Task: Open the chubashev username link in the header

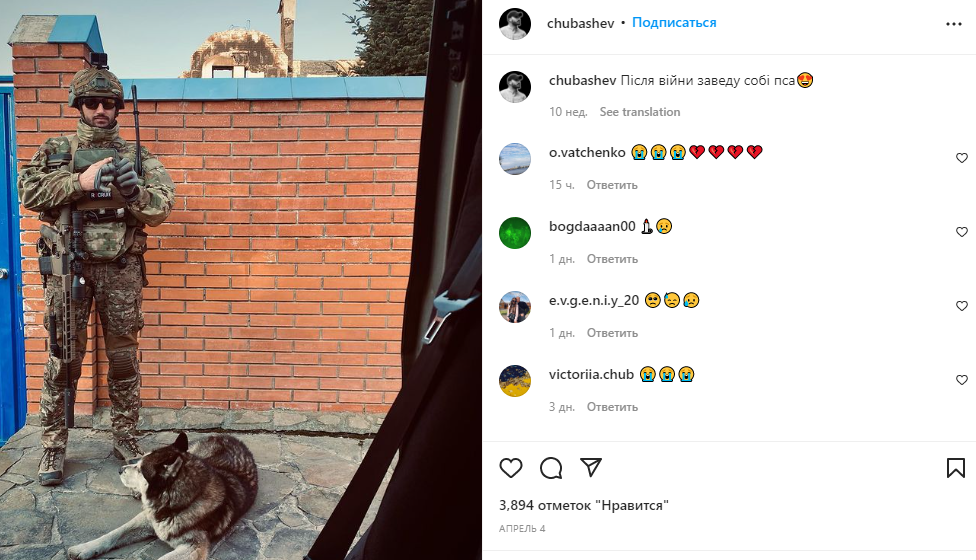Action: [x=580, y=23]
